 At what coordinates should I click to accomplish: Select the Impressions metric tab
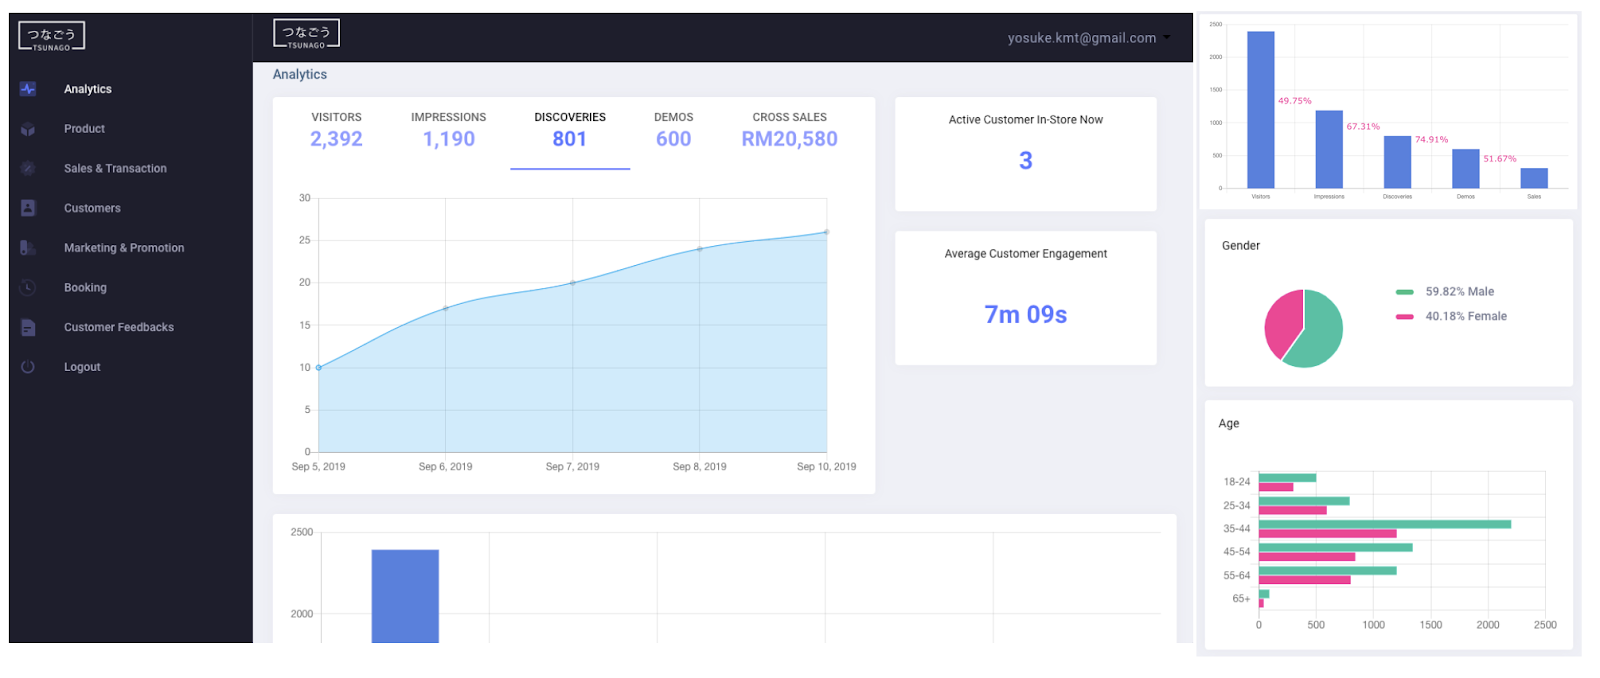click(448, 130)
